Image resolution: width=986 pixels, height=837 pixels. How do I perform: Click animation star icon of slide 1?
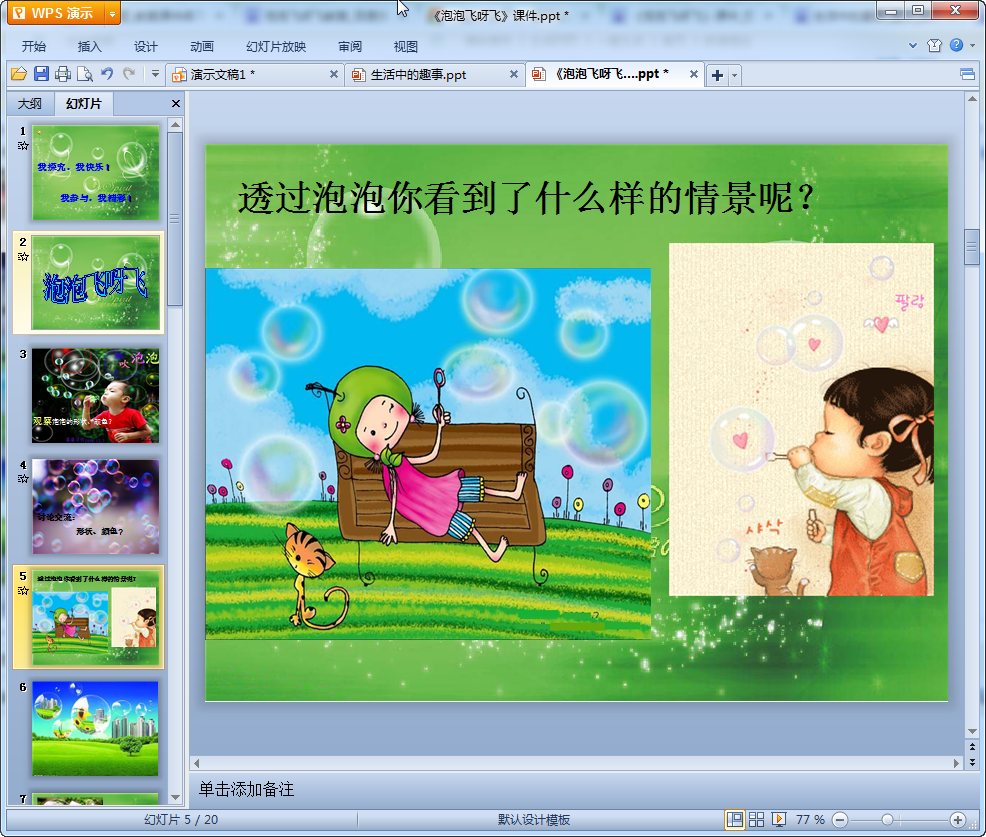(23, 146)
